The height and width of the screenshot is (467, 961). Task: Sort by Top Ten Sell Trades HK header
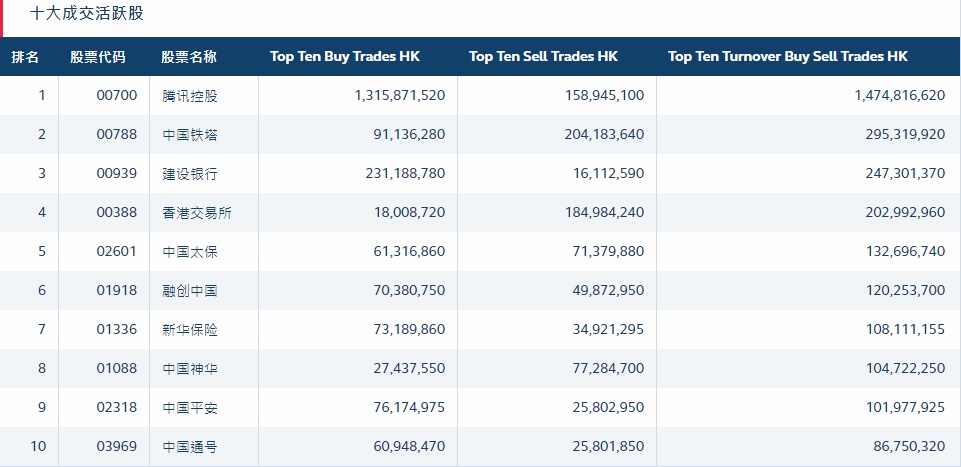pyautogui.click(x=543, y=57)
